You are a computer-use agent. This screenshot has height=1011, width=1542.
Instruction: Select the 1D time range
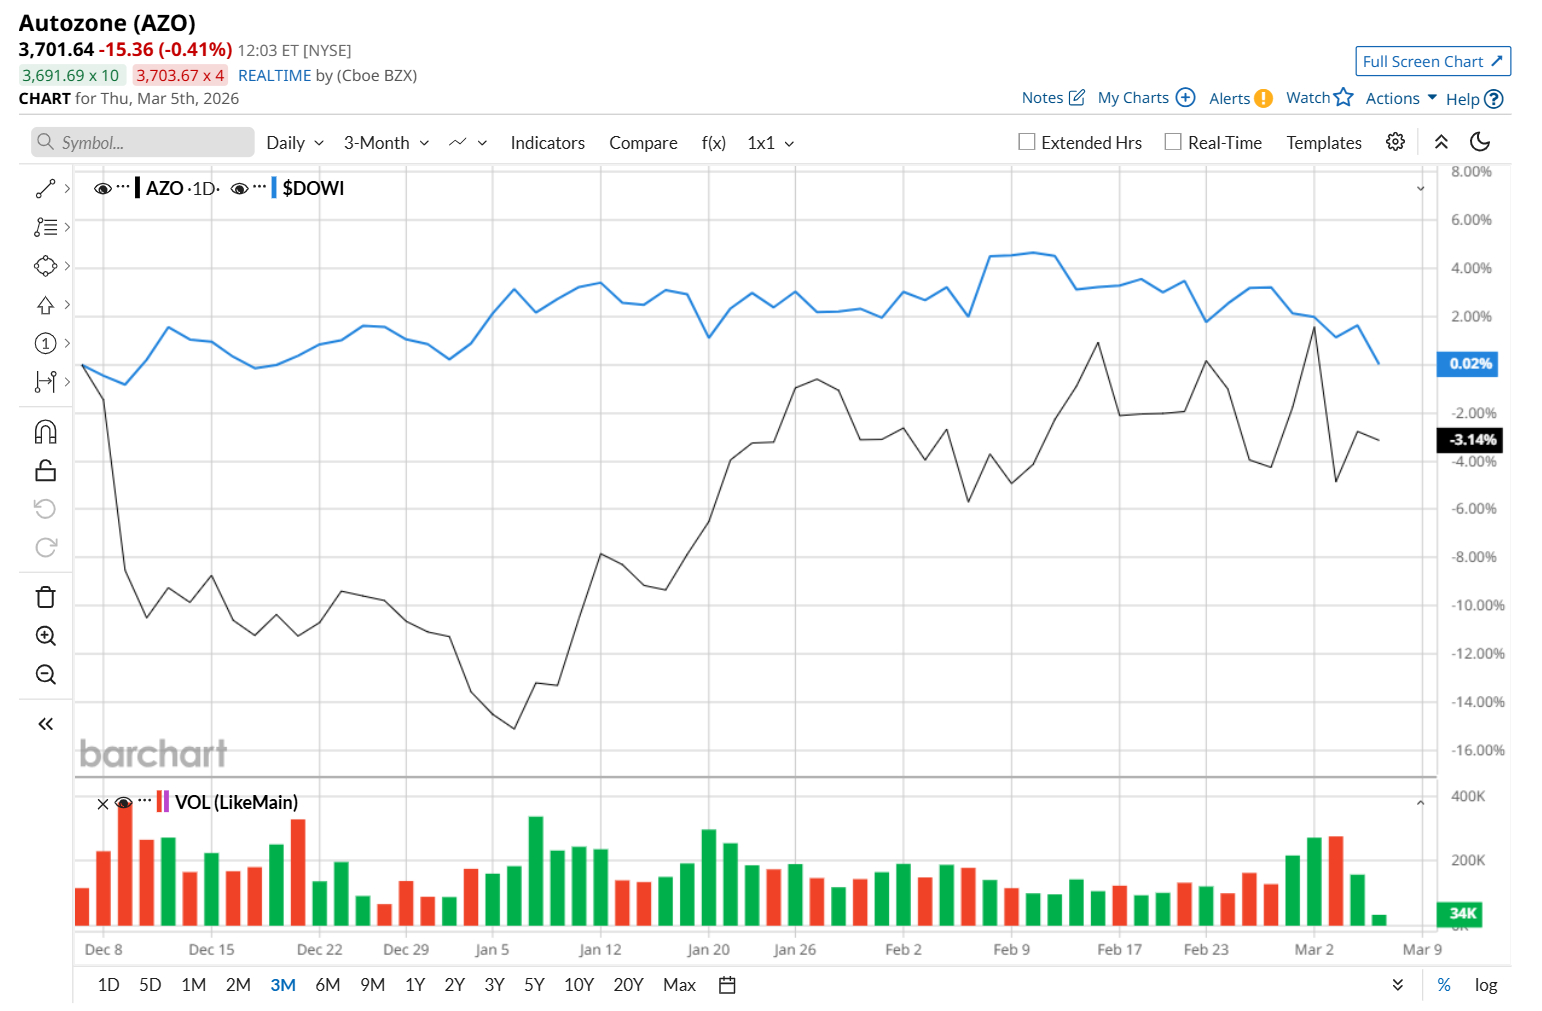point(108,985)
